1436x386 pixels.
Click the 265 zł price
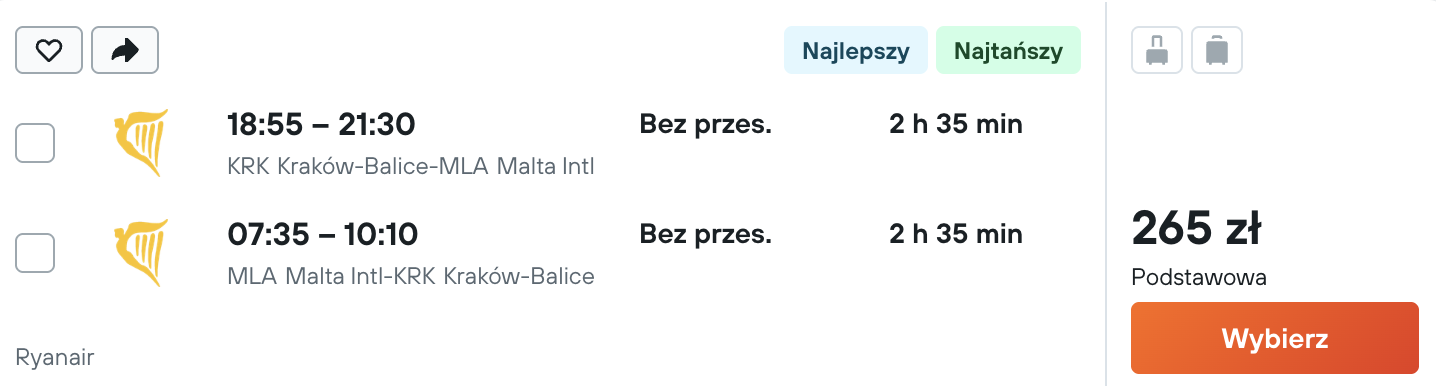pyautogui.click(x=1195, y=230)
